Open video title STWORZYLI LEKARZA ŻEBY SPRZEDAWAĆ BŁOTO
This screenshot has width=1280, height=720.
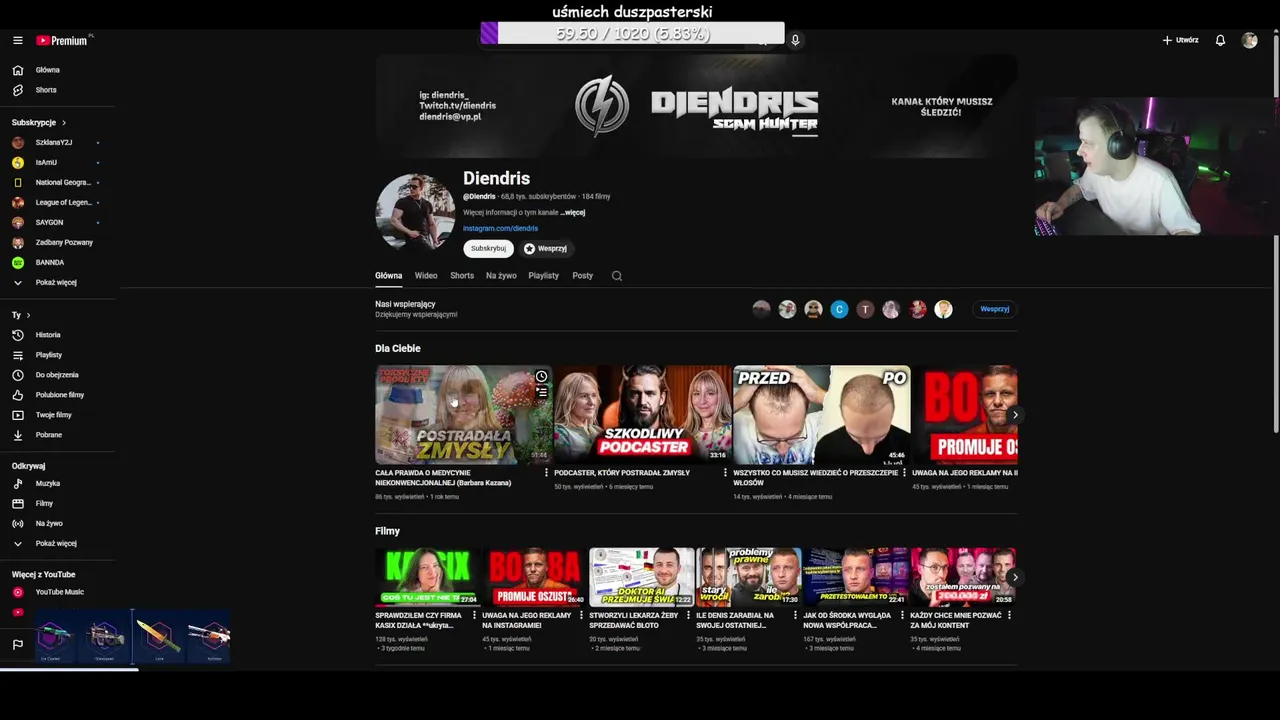click(x=634, y=620)
